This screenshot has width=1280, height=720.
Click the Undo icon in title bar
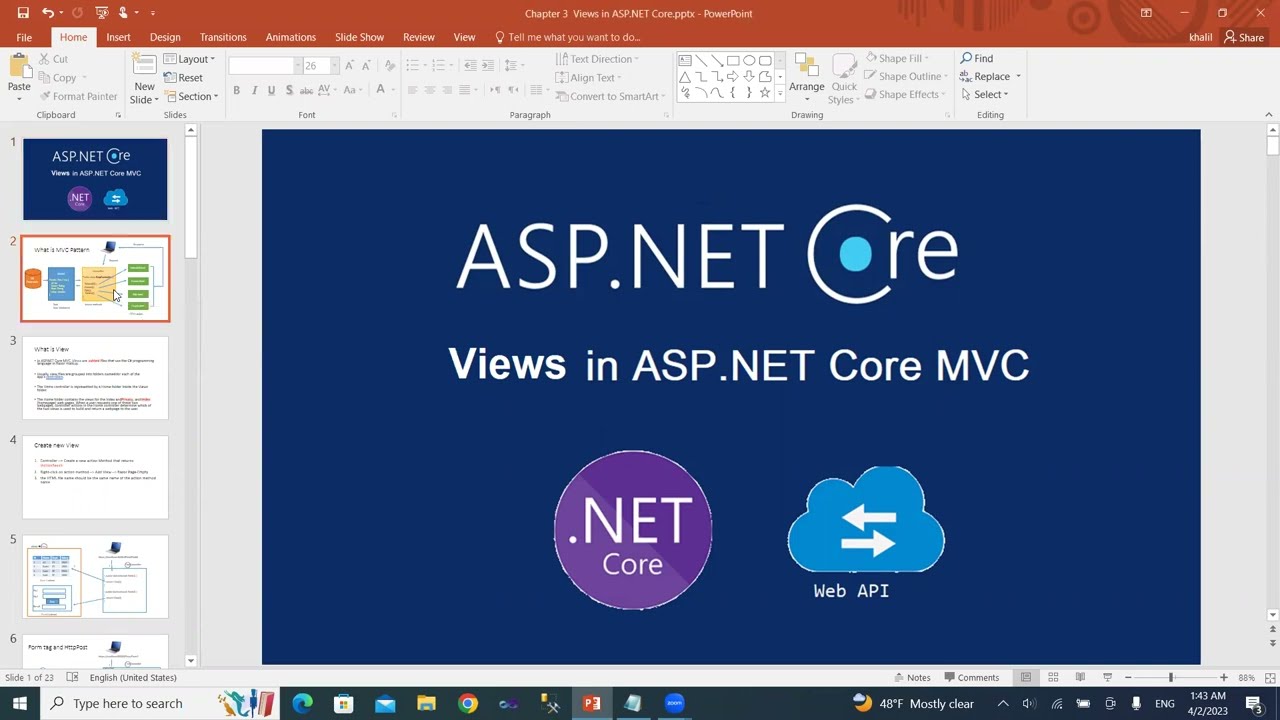click(47, 13)
